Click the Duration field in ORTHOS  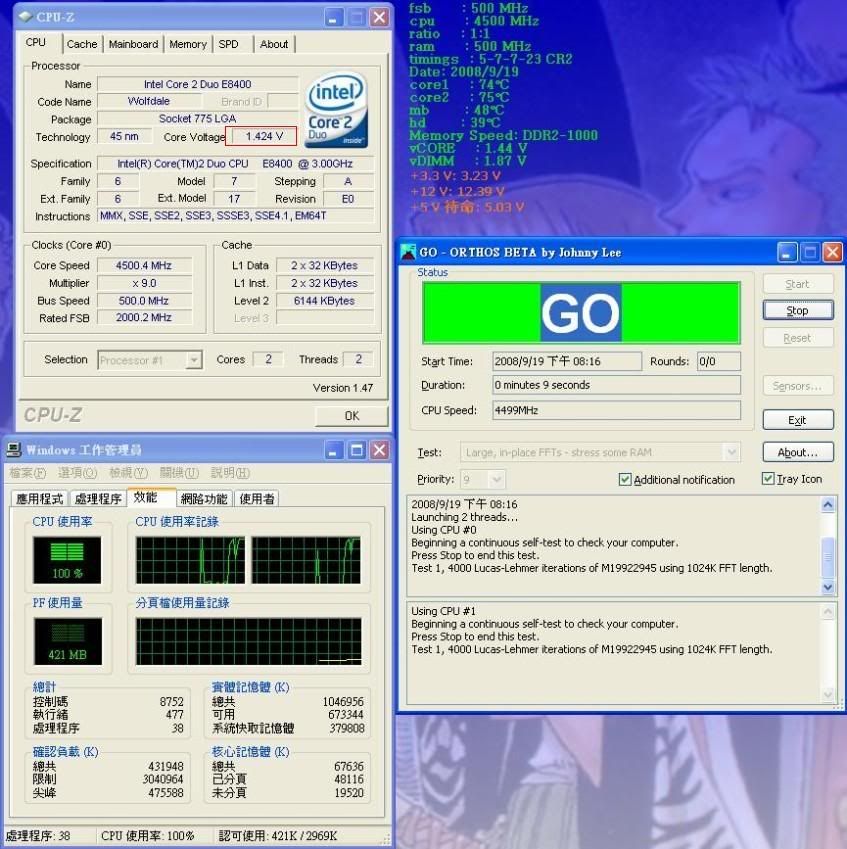coord(616,385)
